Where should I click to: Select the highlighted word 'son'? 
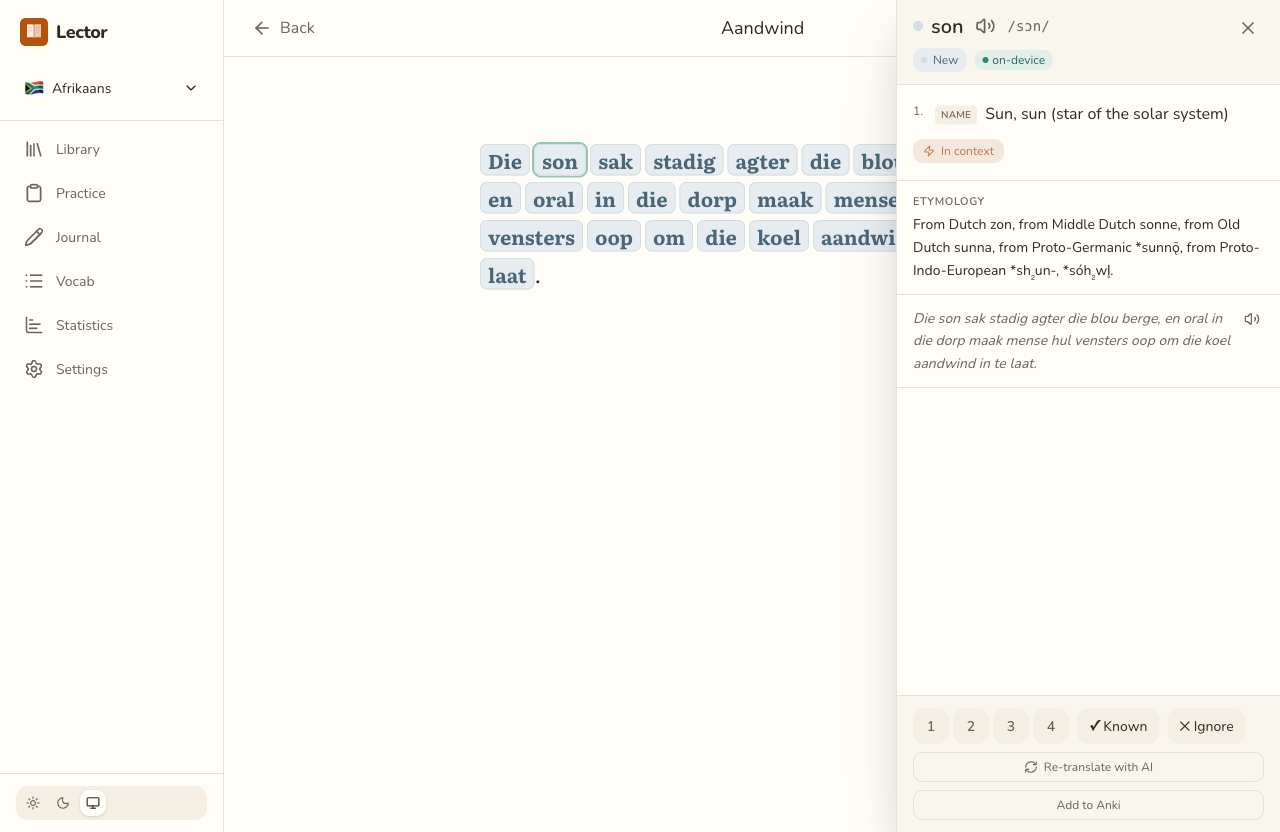click(x=560, y=161)
